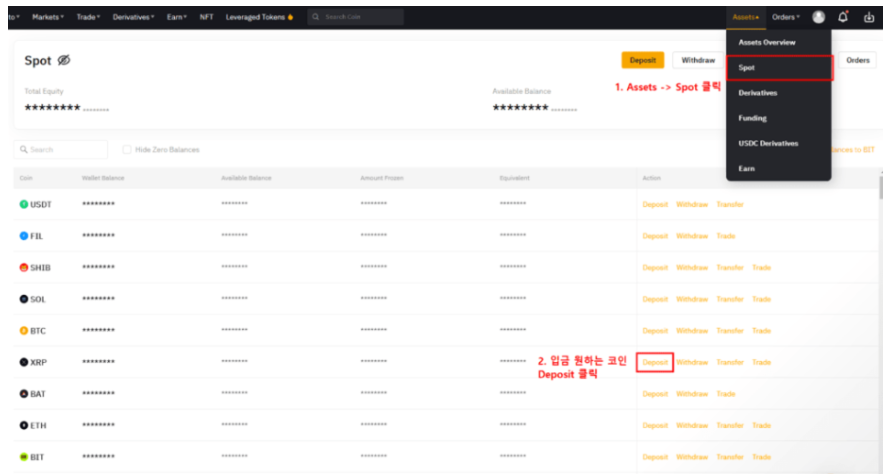Click Trade in the SHIB row
This screenshot has width=883, height=474.
(x=761, y=267)
